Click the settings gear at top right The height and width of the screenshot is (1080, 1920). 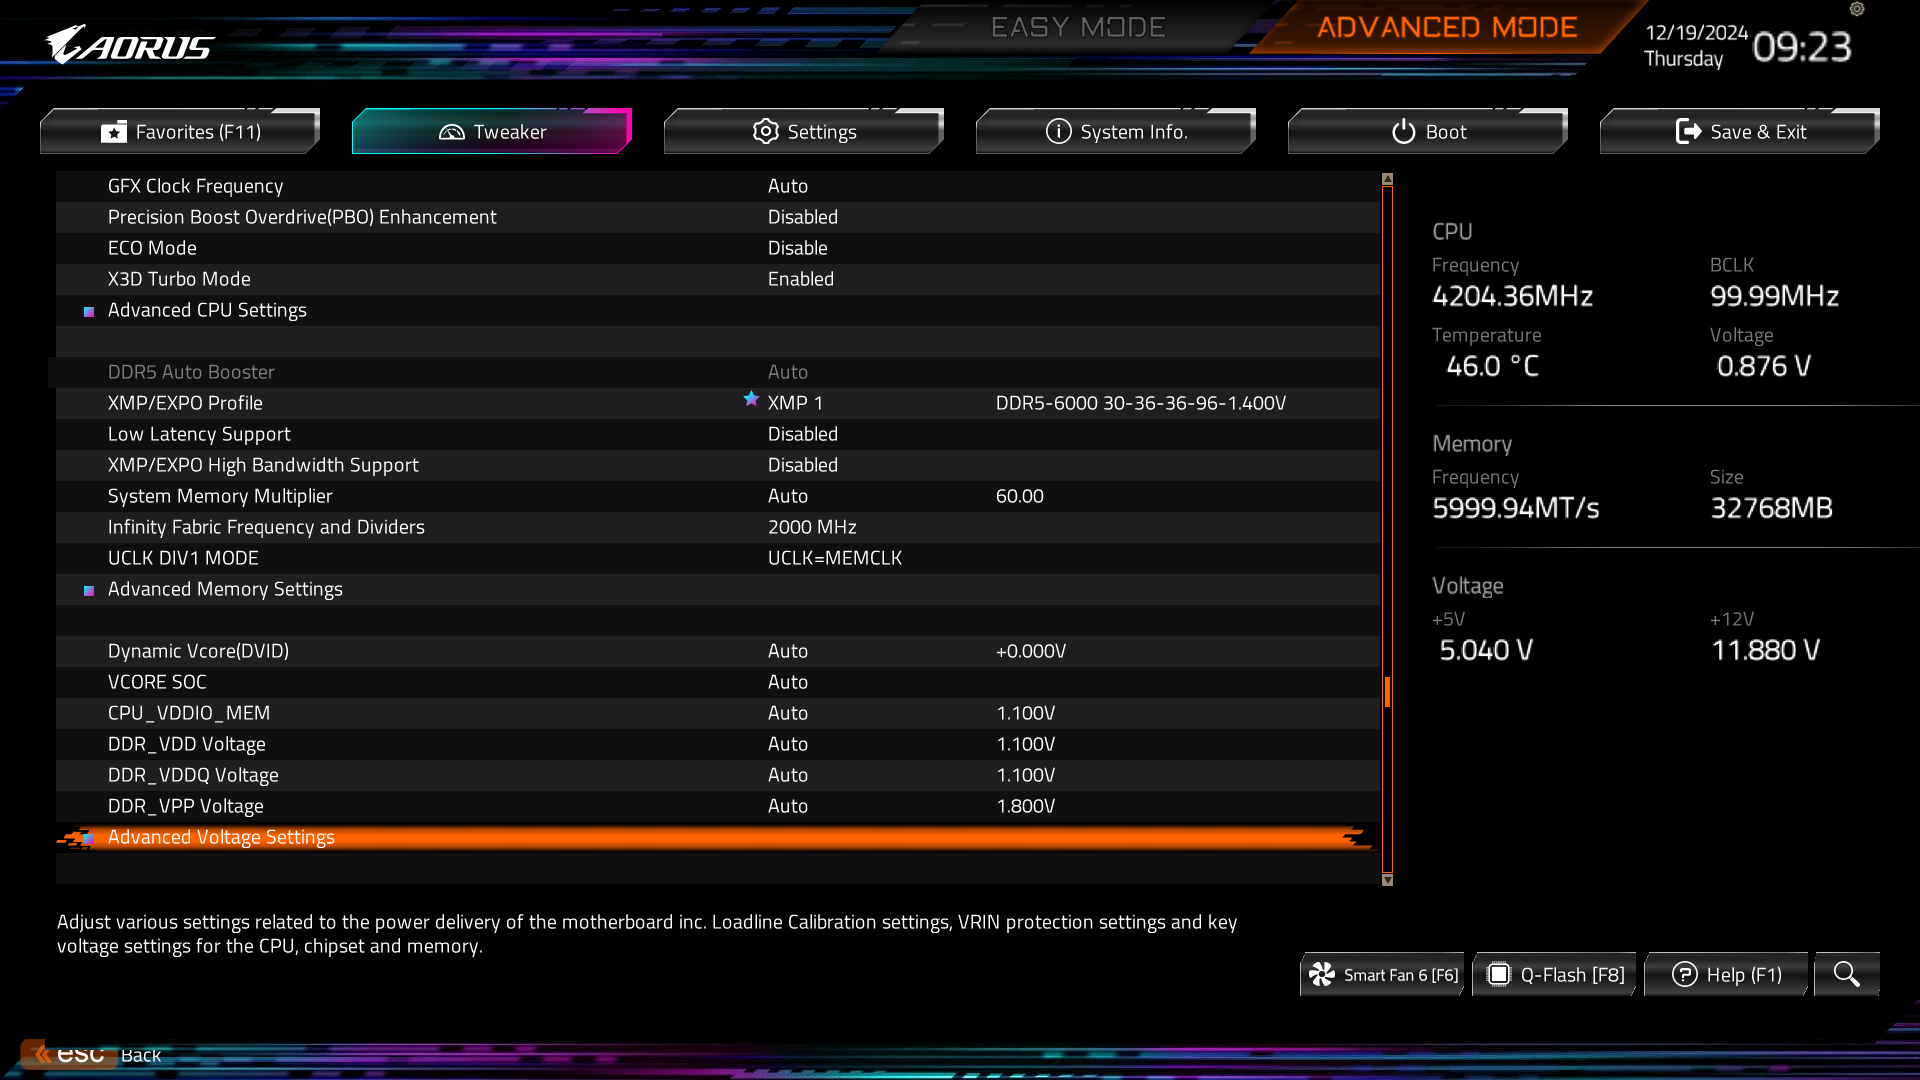[1857, 9]
